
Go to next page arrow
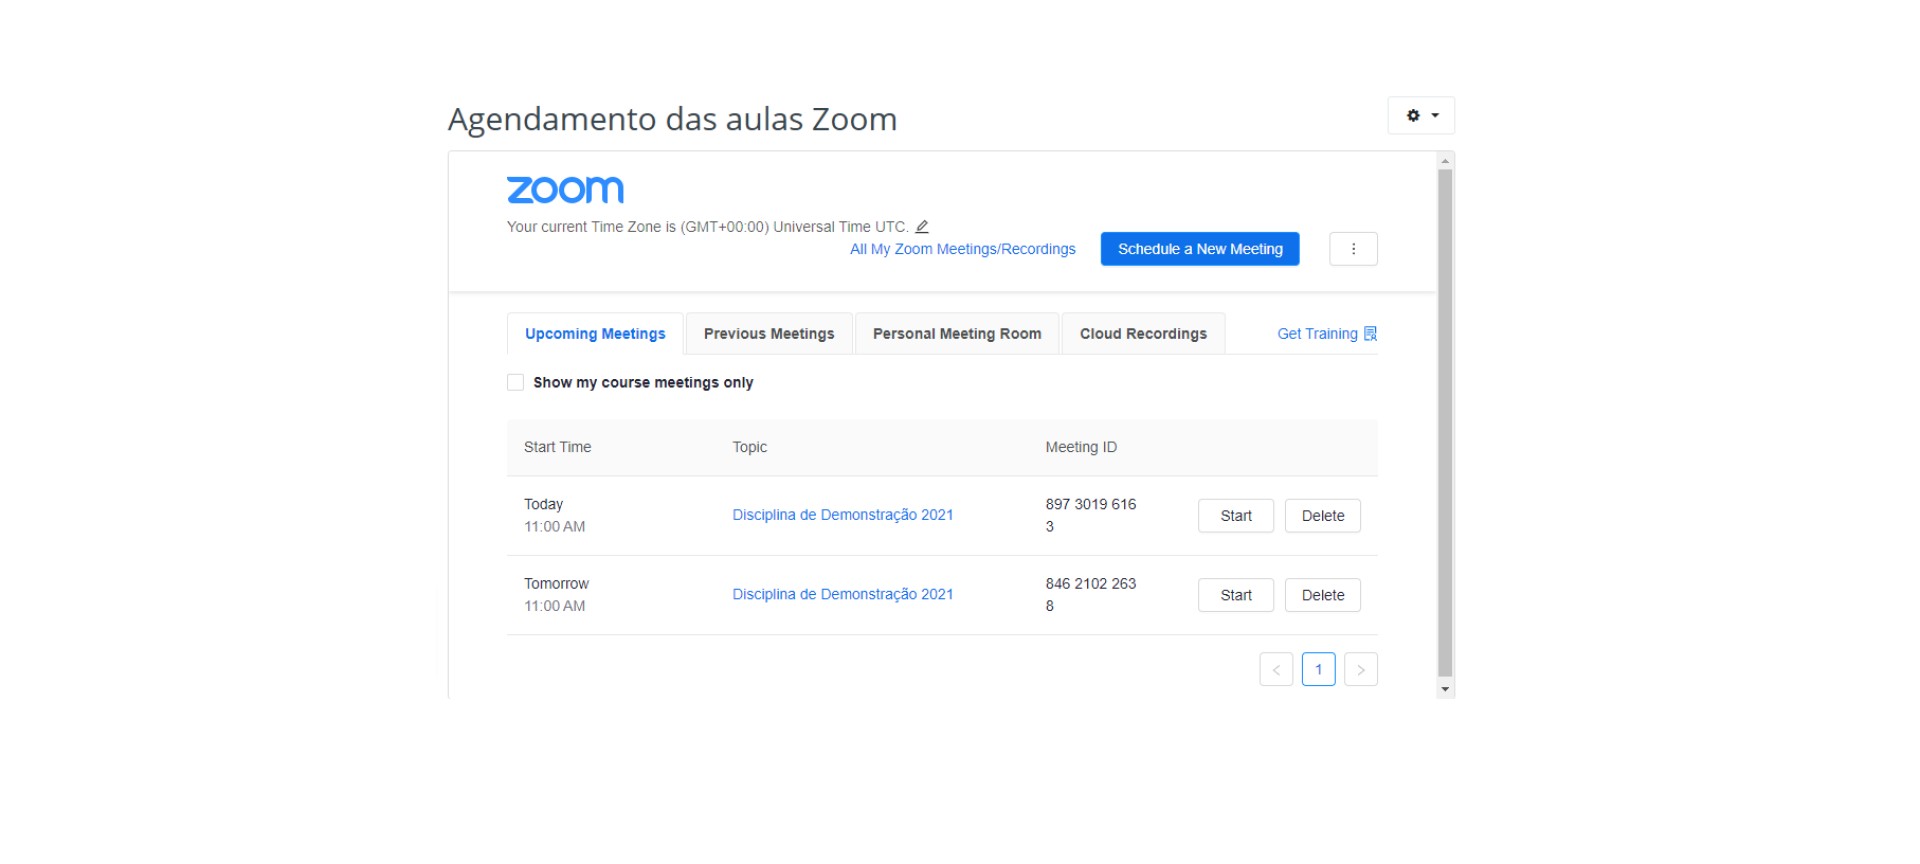[1361, 669]
